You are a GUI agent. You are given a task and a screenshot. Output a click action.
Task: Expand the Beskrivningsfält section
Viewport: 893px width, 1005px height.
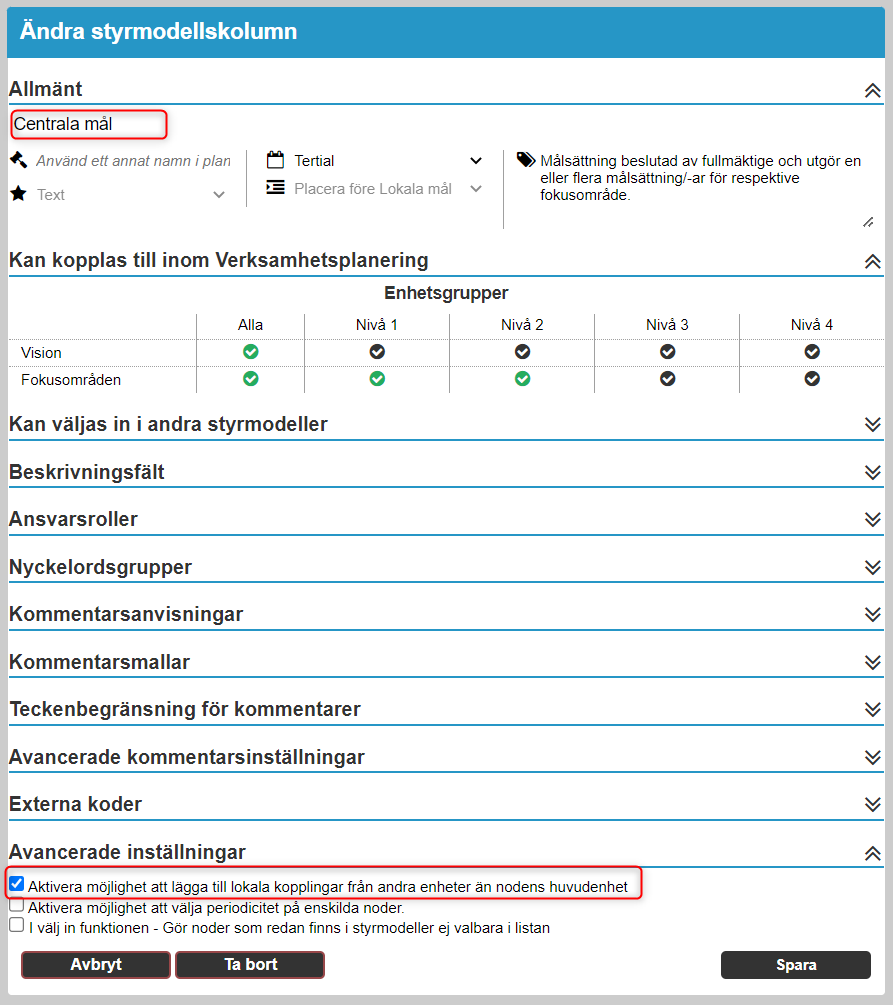[x=872, y=472]
